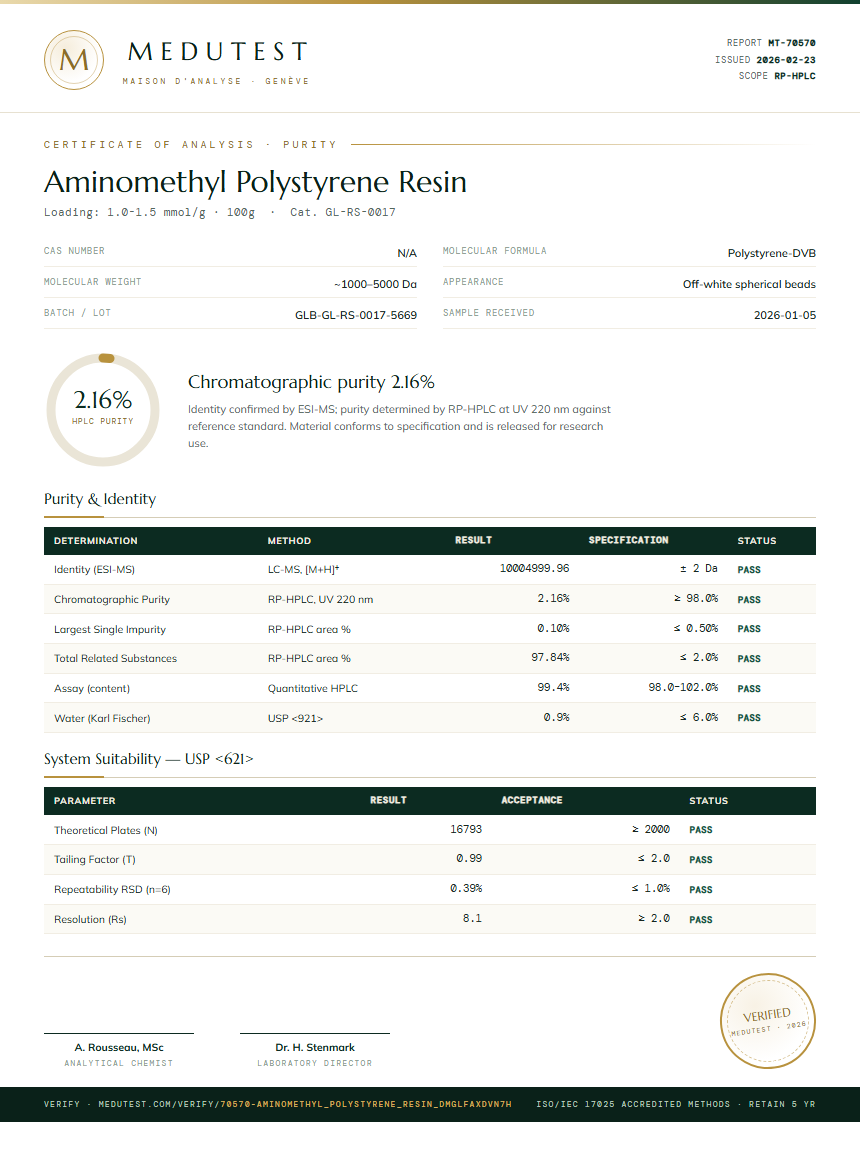Click the Tailing Factor (T) row label
The image size is (860, 1152).
tap(95, 860)
